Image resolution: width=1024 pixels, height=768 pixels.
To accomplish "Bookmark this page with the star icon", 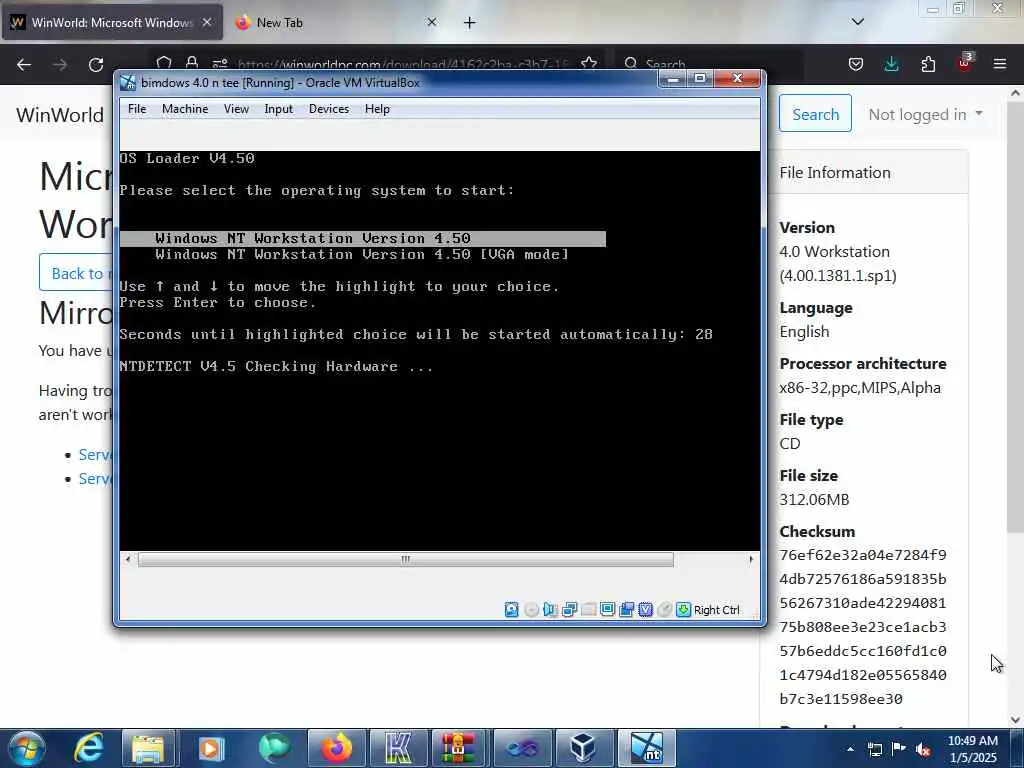I will pos(589,64).
